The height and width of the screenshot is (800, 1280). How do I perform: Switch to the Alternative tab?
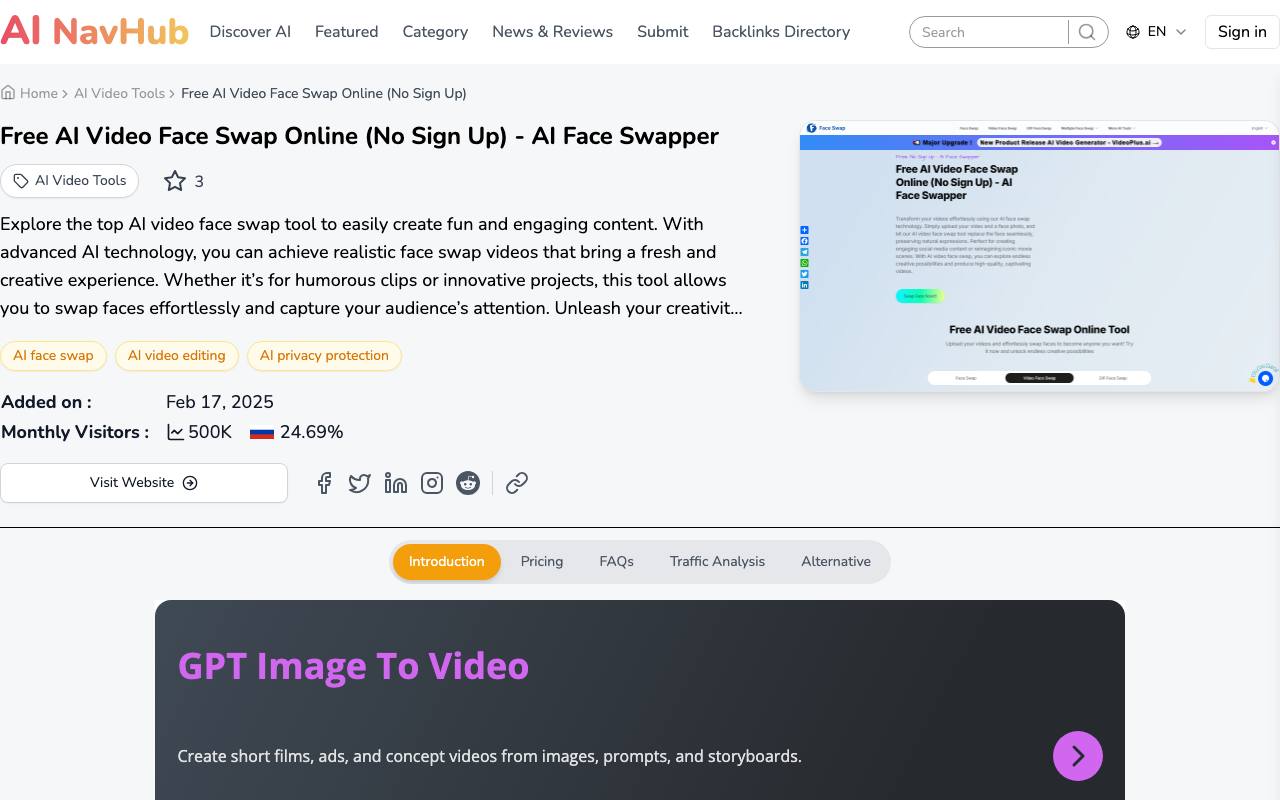pos(836,562)
